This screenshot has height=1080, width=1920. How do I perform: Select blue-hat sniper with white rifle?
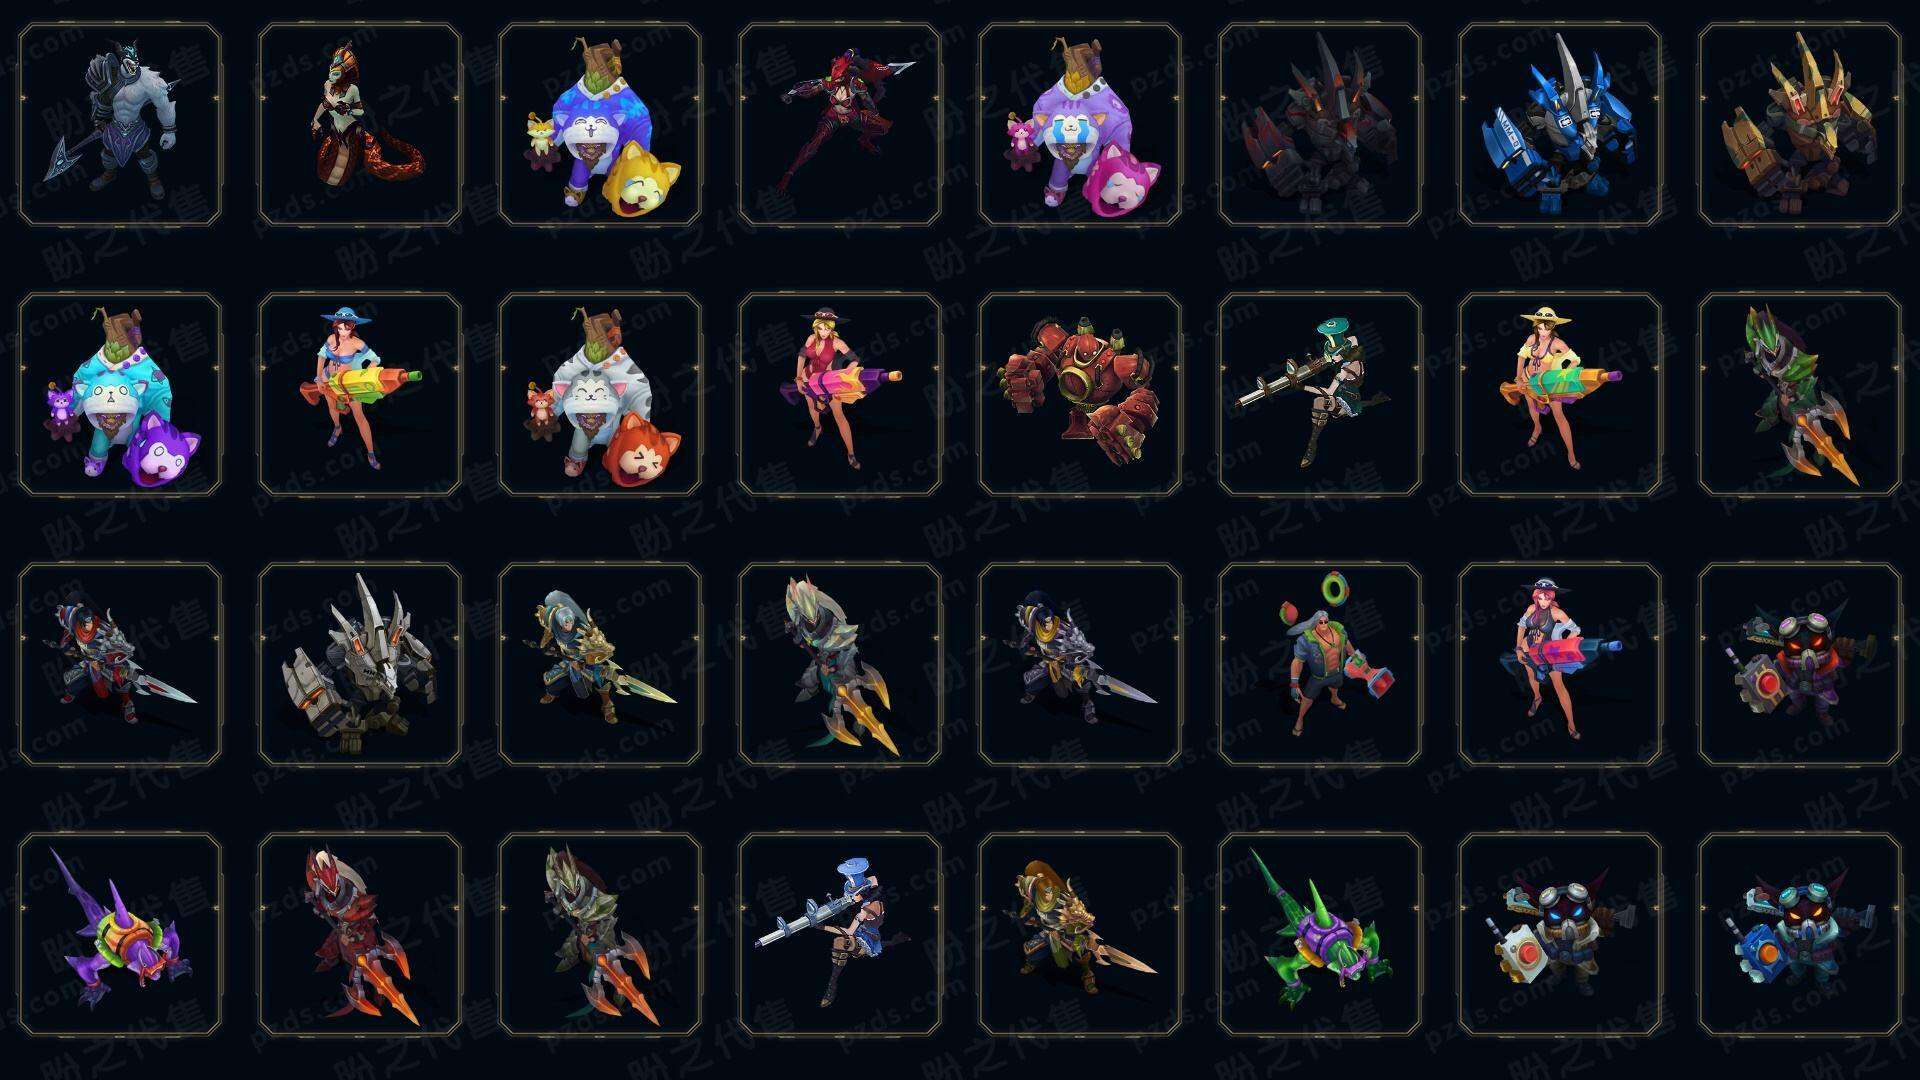tap(840, 934)
